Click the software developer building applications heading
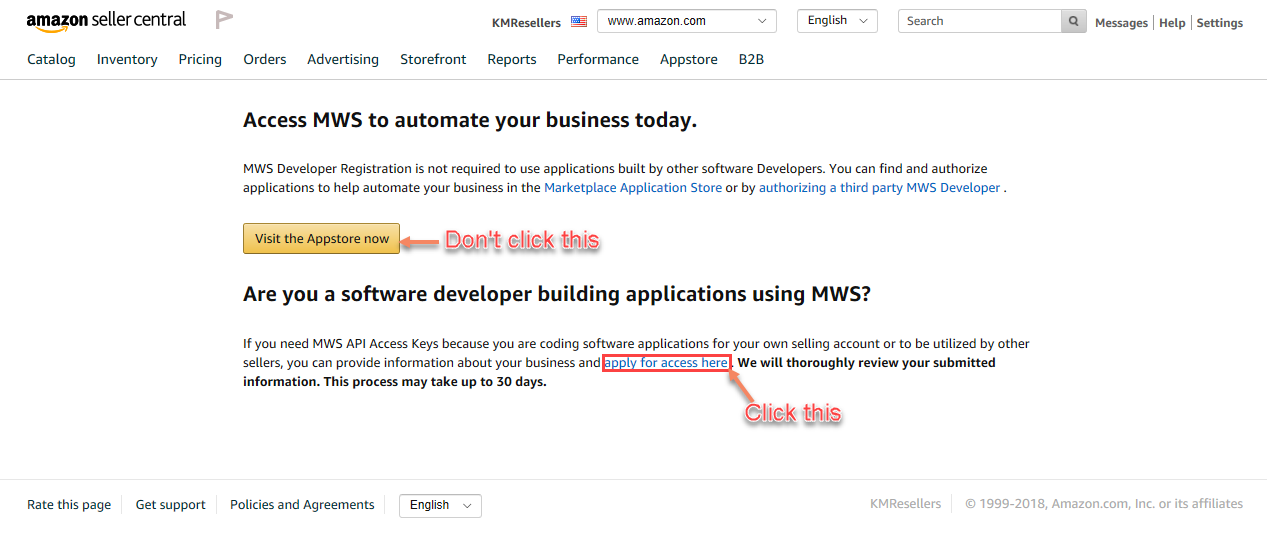This screenshot has height=534, width=1268. pyautogui.click(x=557, y=294)
